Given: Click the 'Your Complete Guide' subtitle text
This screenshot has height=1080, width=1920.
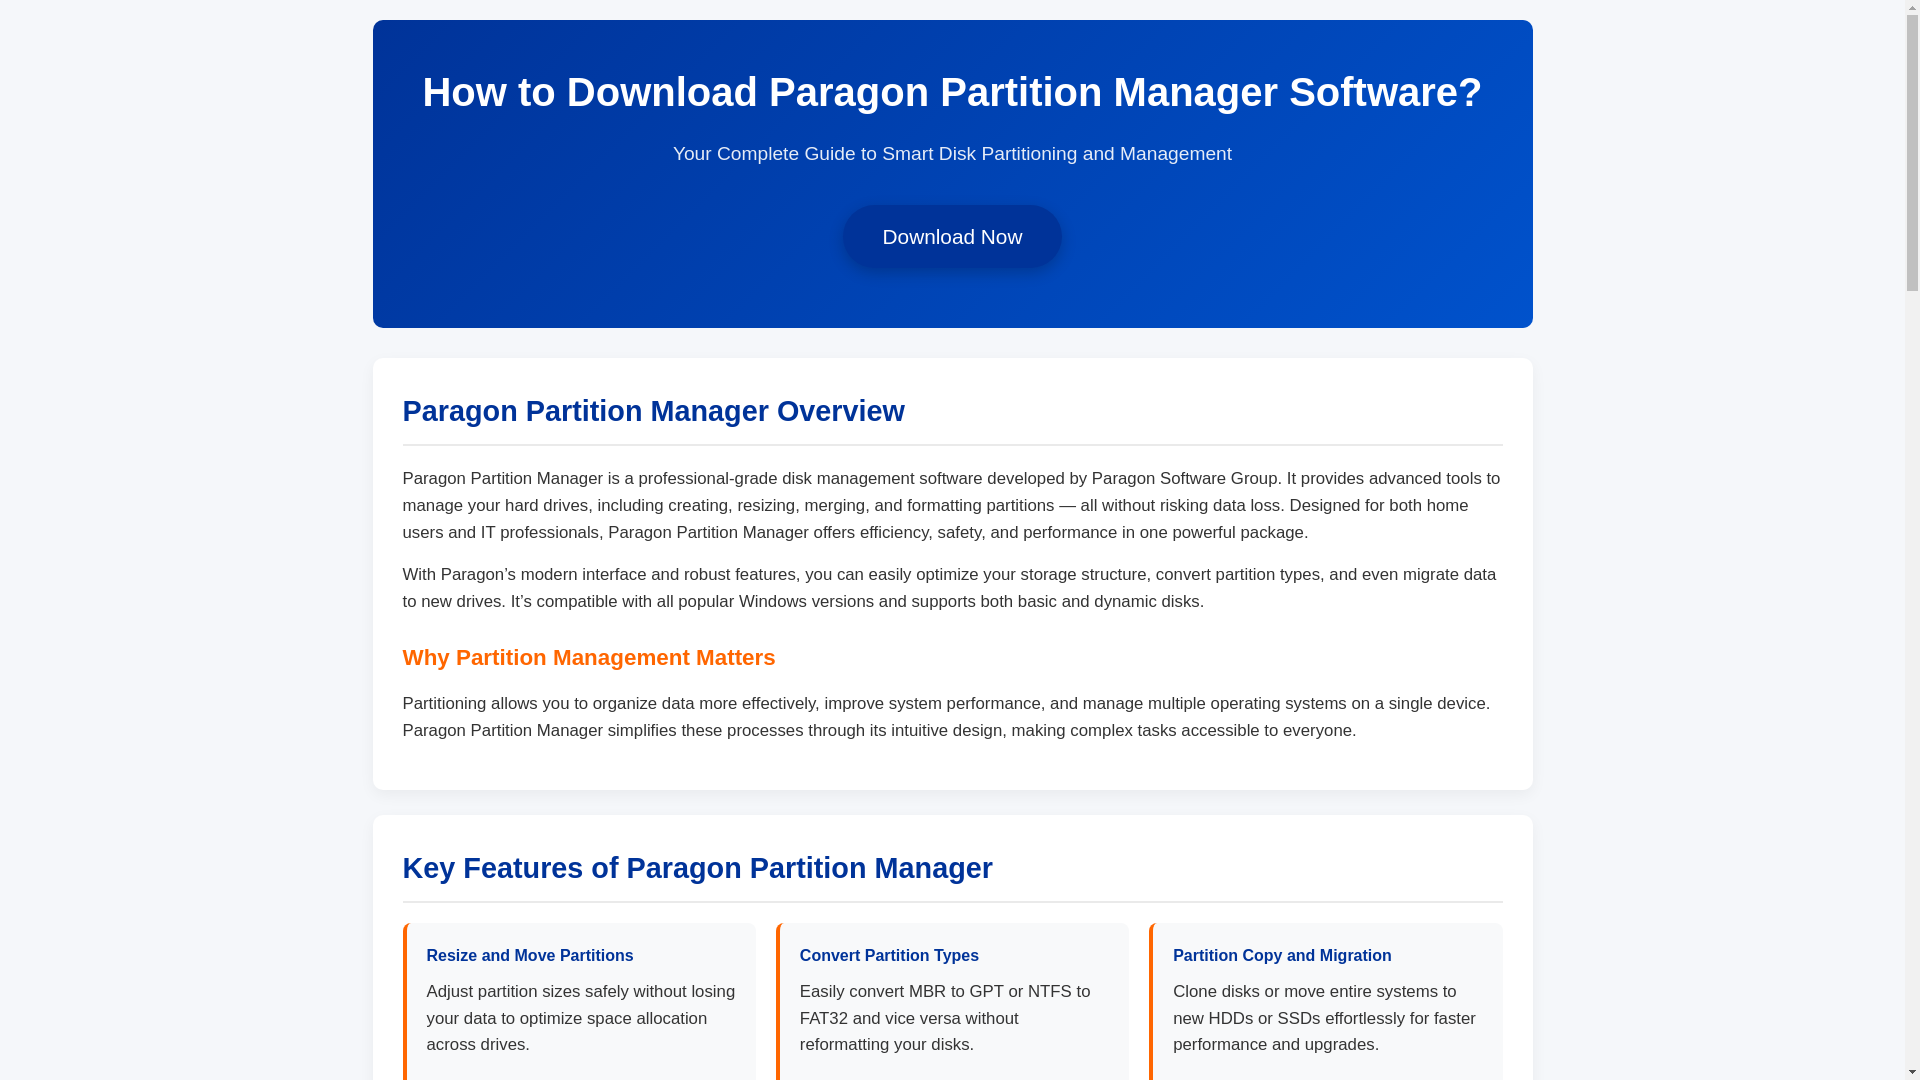Looking at the screenshot, I should tap(951, 154).
